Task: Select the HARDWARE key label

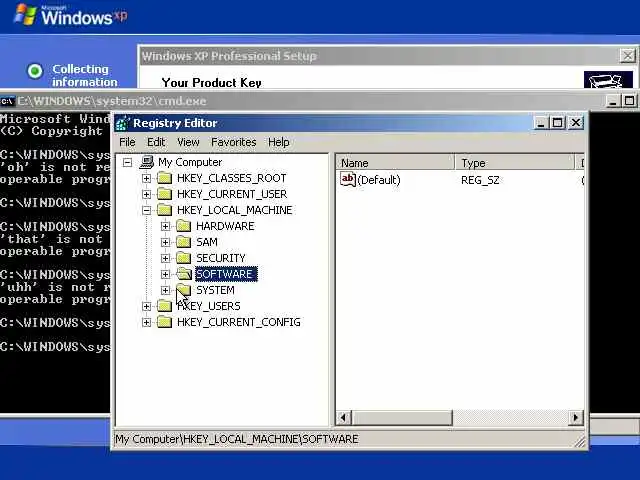Action: 225,226
